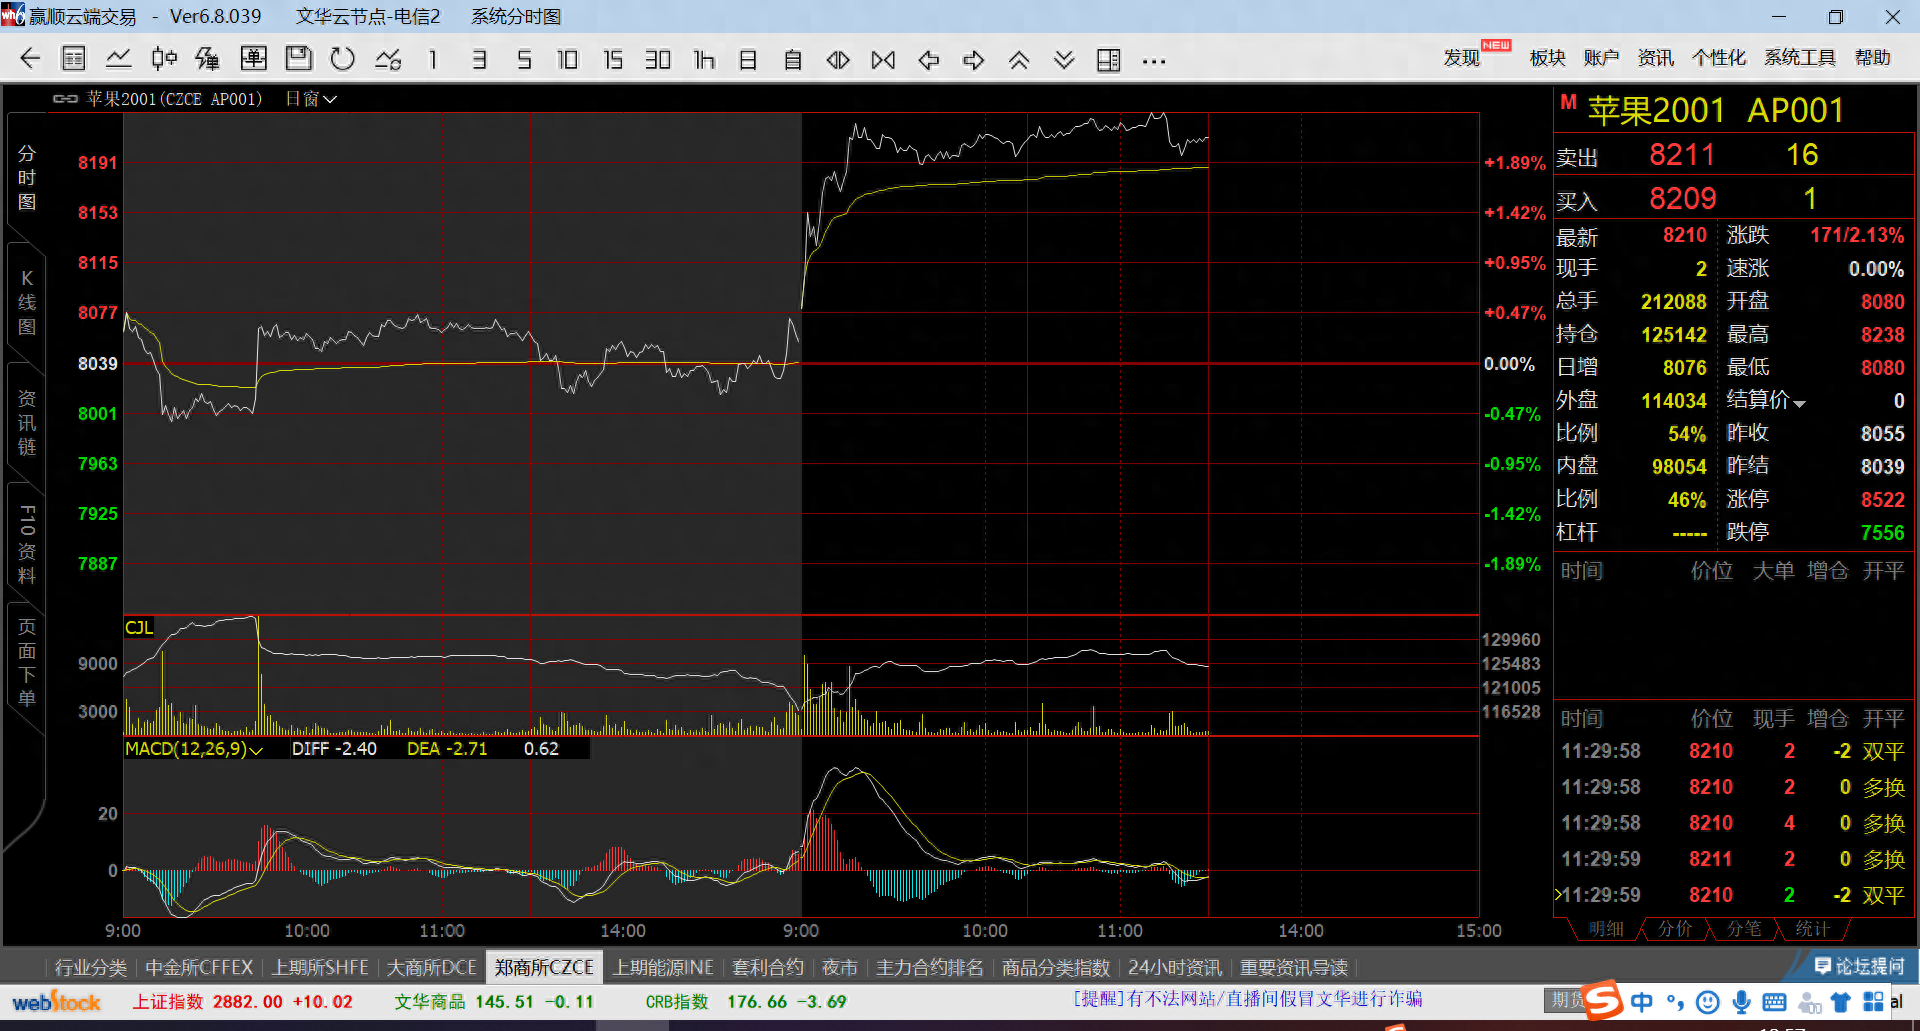Click the link chain icon beside 苹果2001

point(66,99)
